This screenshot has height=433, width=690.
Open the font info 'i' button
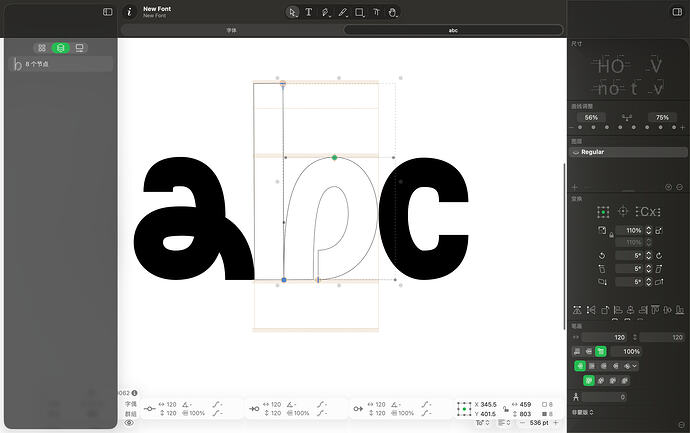pos(129,12)
